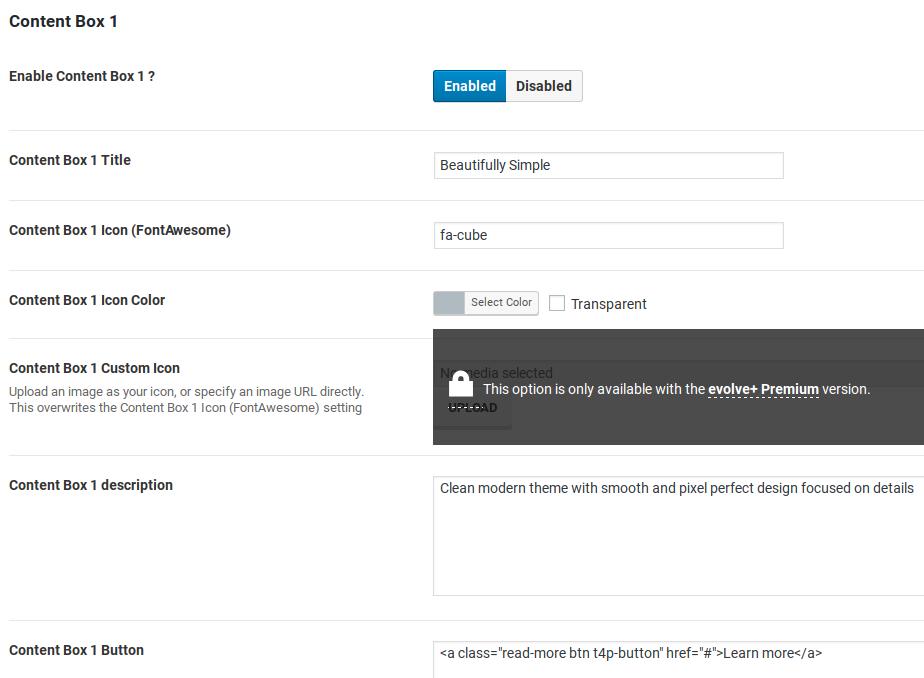Click the 'Content Box 1 Custom Icon' label
The image size is (924, 678).
94,368
